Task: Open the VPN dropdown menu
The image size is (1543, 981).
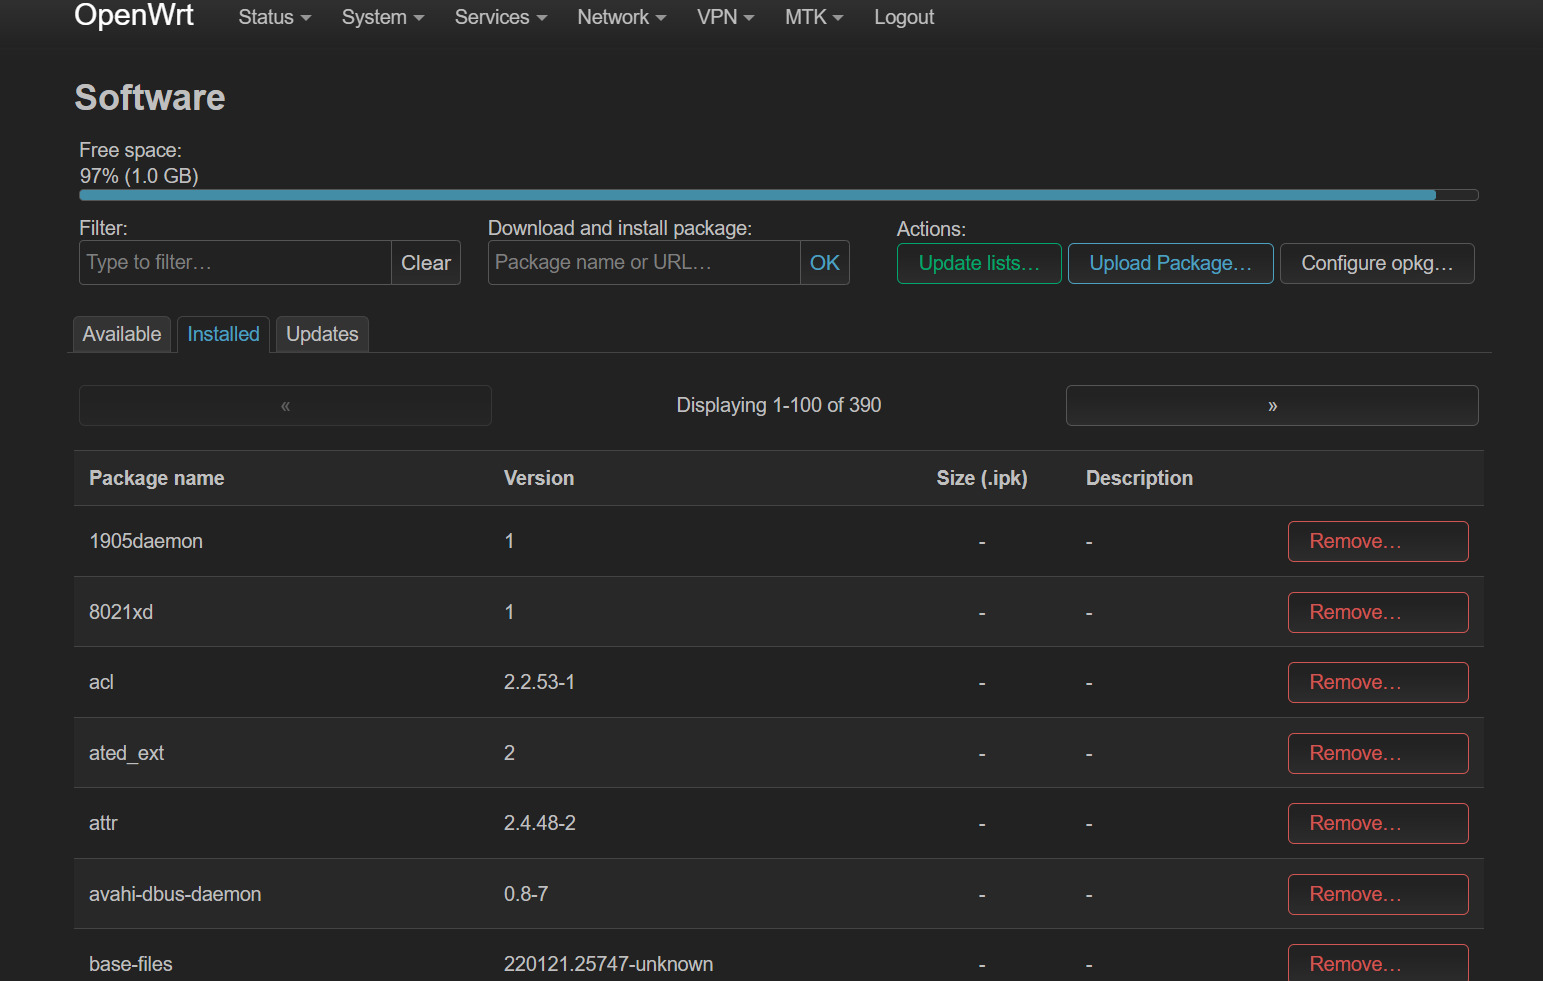Action: pos(725,17)
